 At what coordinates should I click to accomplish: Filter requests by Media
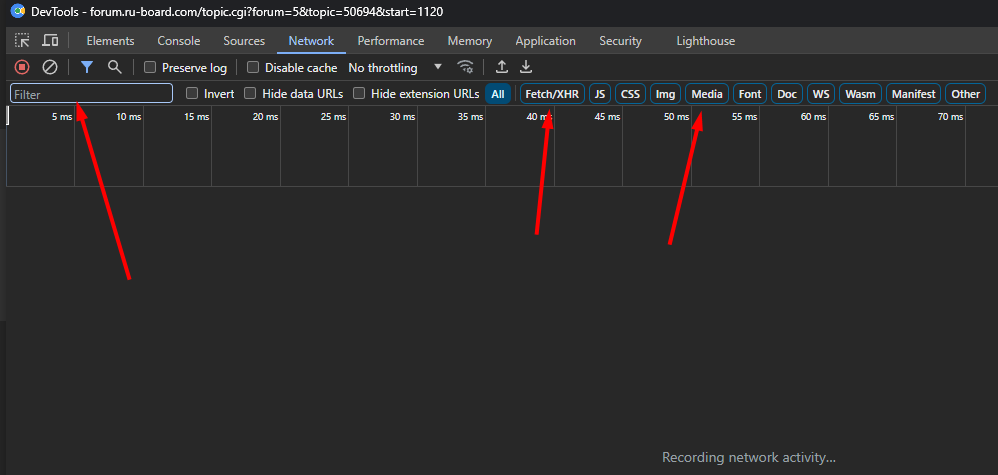tap(707, 94)
